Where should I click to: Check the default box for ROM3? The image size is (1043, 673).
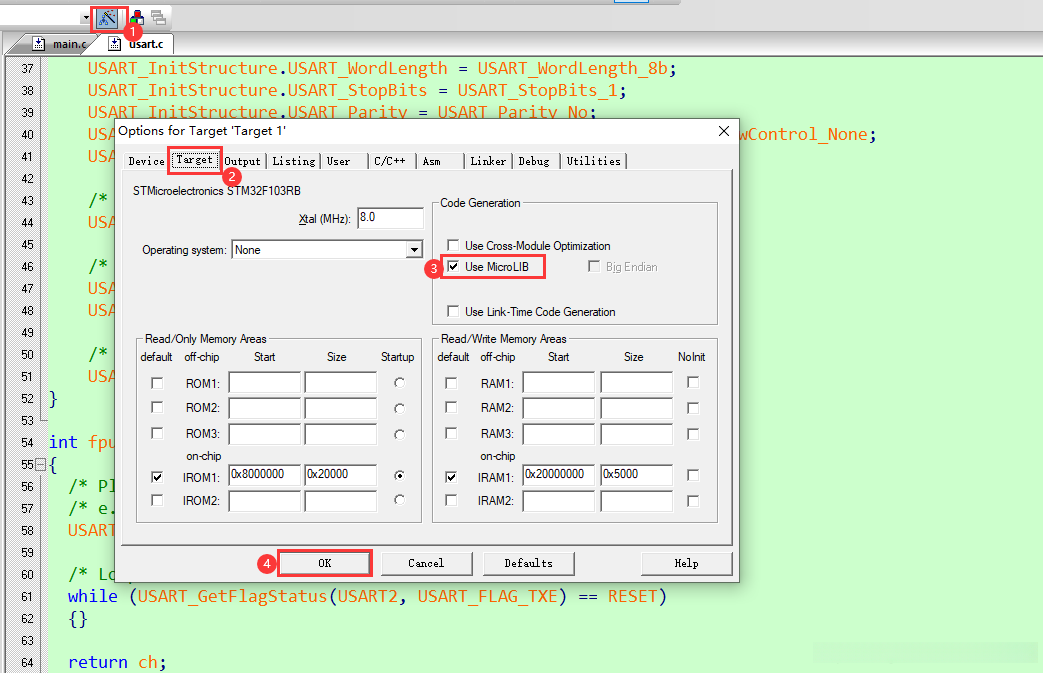point(157,434)
